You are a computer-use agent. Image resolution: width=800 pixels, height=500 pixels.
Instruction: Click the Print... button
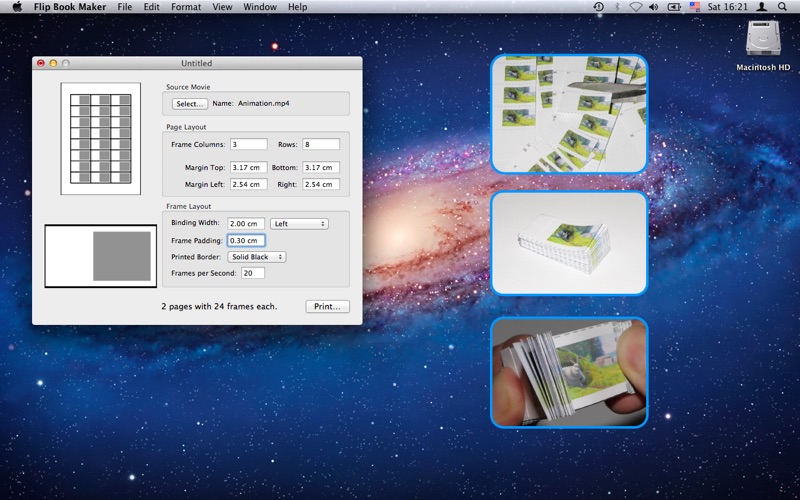point(328,306)
